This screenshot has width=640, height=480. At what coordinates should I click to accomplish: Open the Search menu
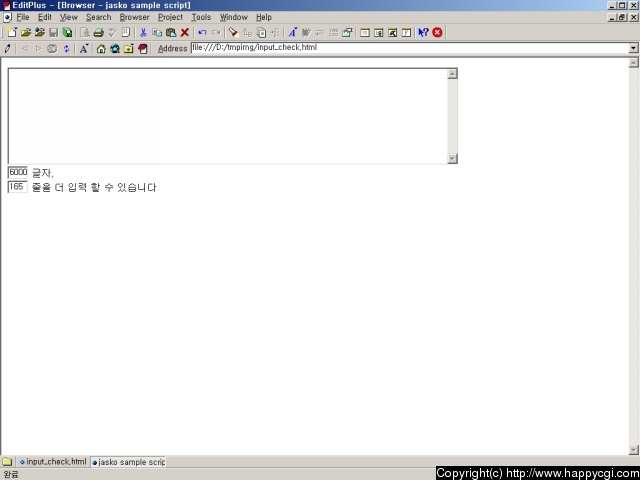pos(99,17)
